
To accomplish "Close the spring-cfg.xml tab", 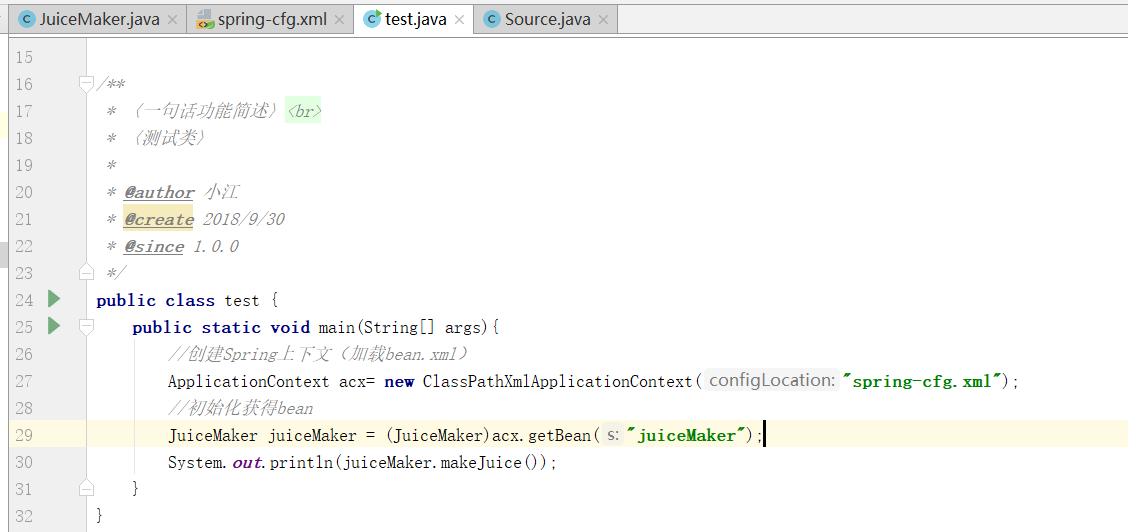I will pyautogui.click(x=340, y=20).
